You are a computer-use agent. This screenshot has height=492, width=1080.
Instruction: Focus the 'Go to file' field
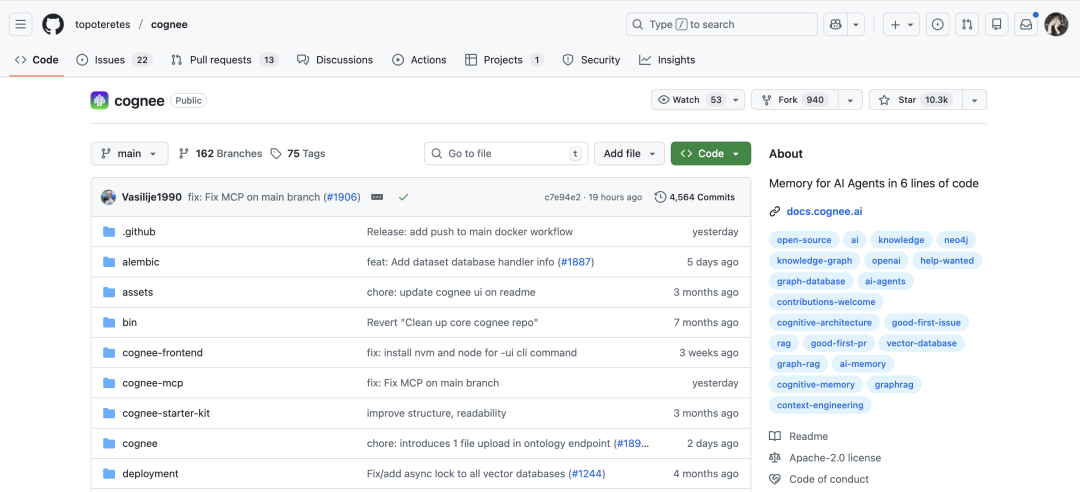click(x=505, y=154)
